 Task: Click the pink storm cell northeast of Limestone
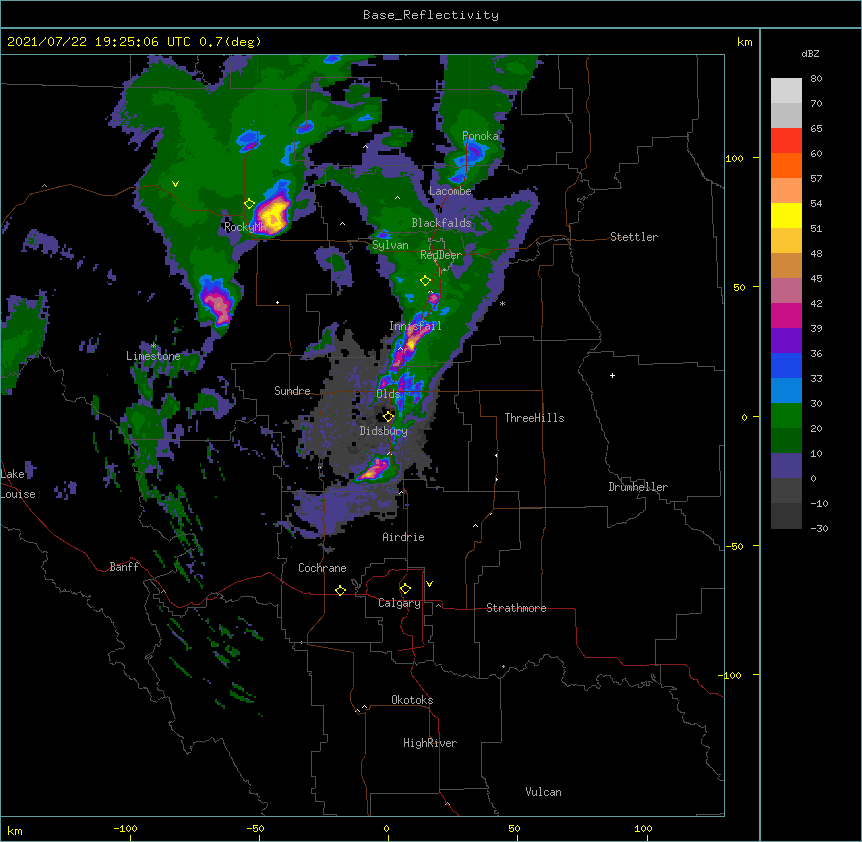[217, 302]
